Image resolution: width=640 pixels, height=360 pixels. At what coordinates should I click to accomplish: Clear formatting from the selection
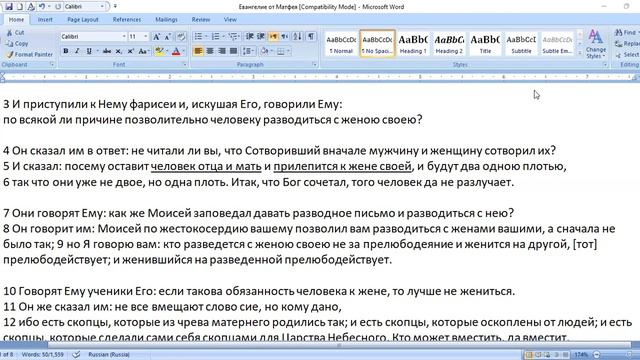(x=181, y=37)
